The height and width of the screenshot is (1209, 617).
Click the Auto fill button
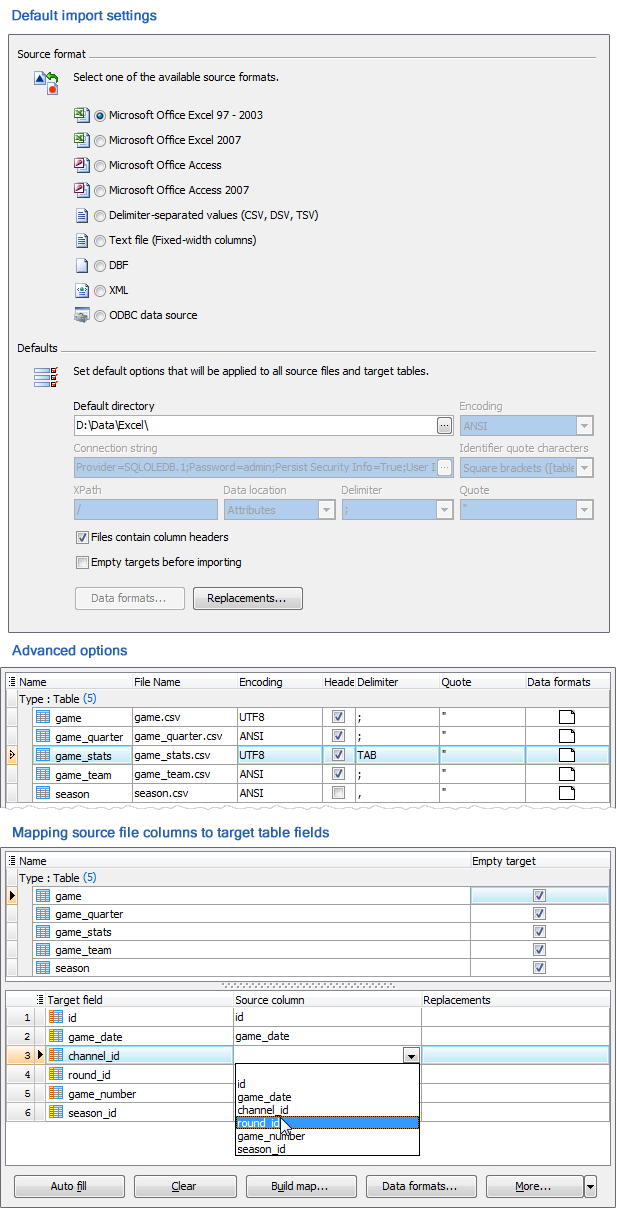click(x=68, y=1186)
